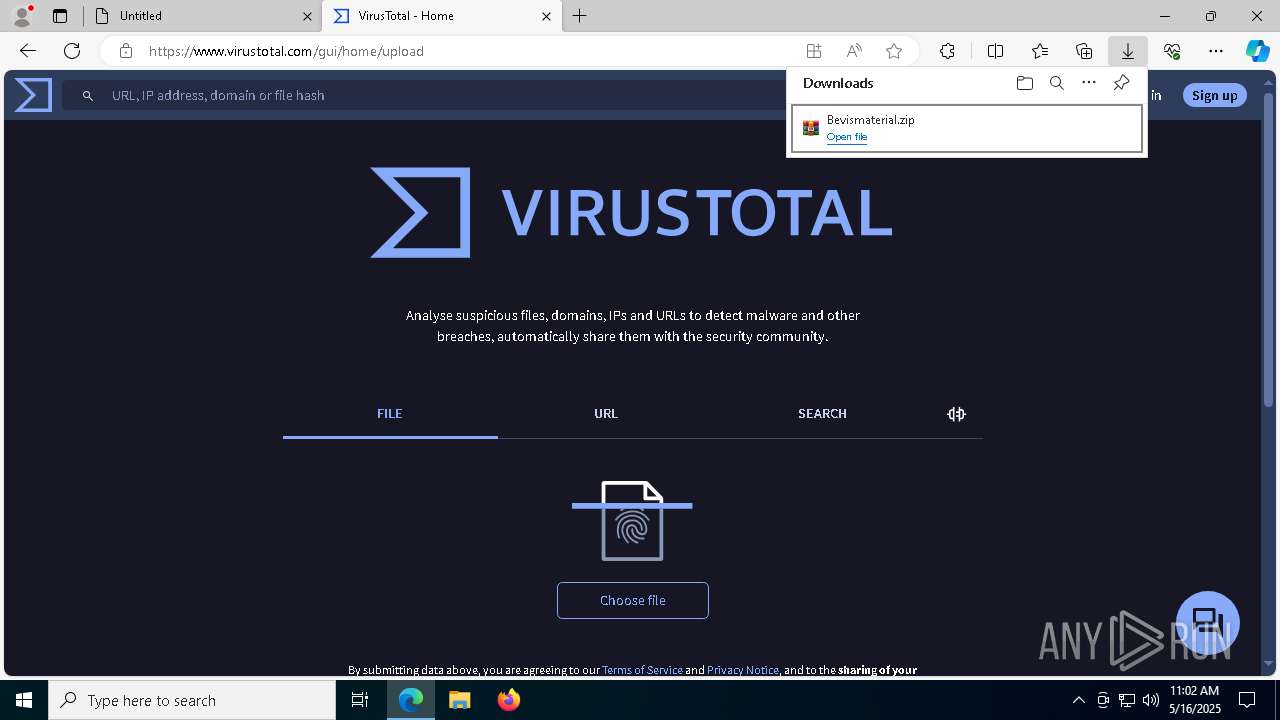Open the Privacy Notice link
The width and height of the screenshot is (1280, 720).
click(x=743, y=670)
